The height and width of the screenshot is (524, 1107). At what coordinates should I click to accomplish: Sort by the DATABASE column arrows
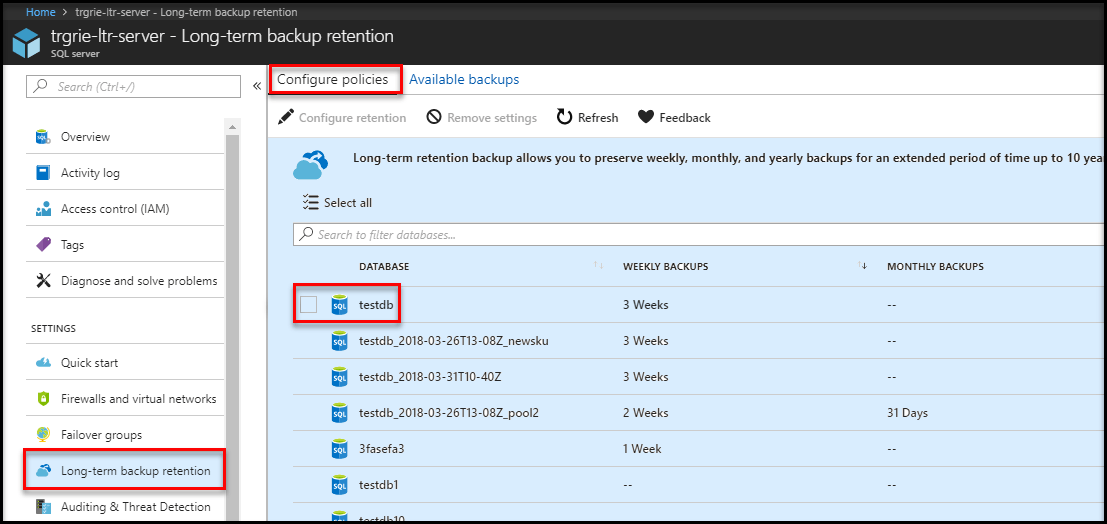point(599,266)
